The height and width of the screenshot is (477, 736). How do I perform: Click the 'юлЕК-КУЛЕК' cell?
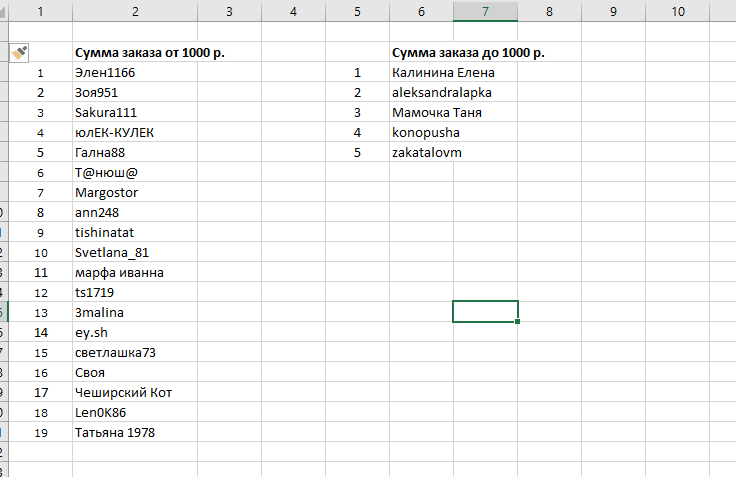[x=114, y=133]
